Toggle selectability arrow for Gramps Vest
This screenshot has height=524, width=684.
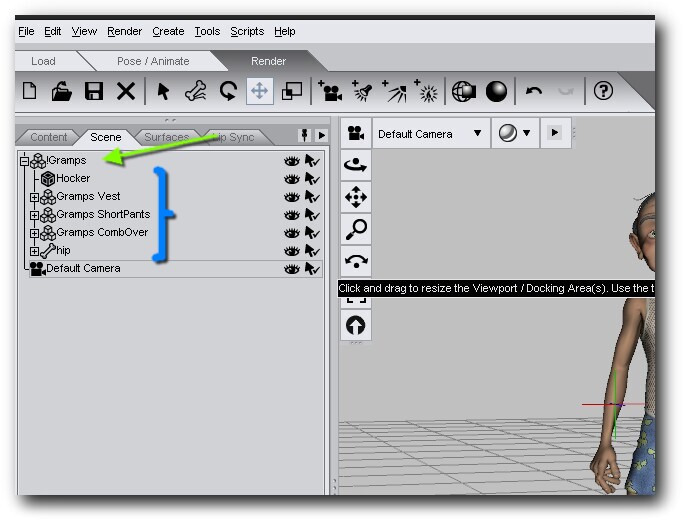(312, 197)
